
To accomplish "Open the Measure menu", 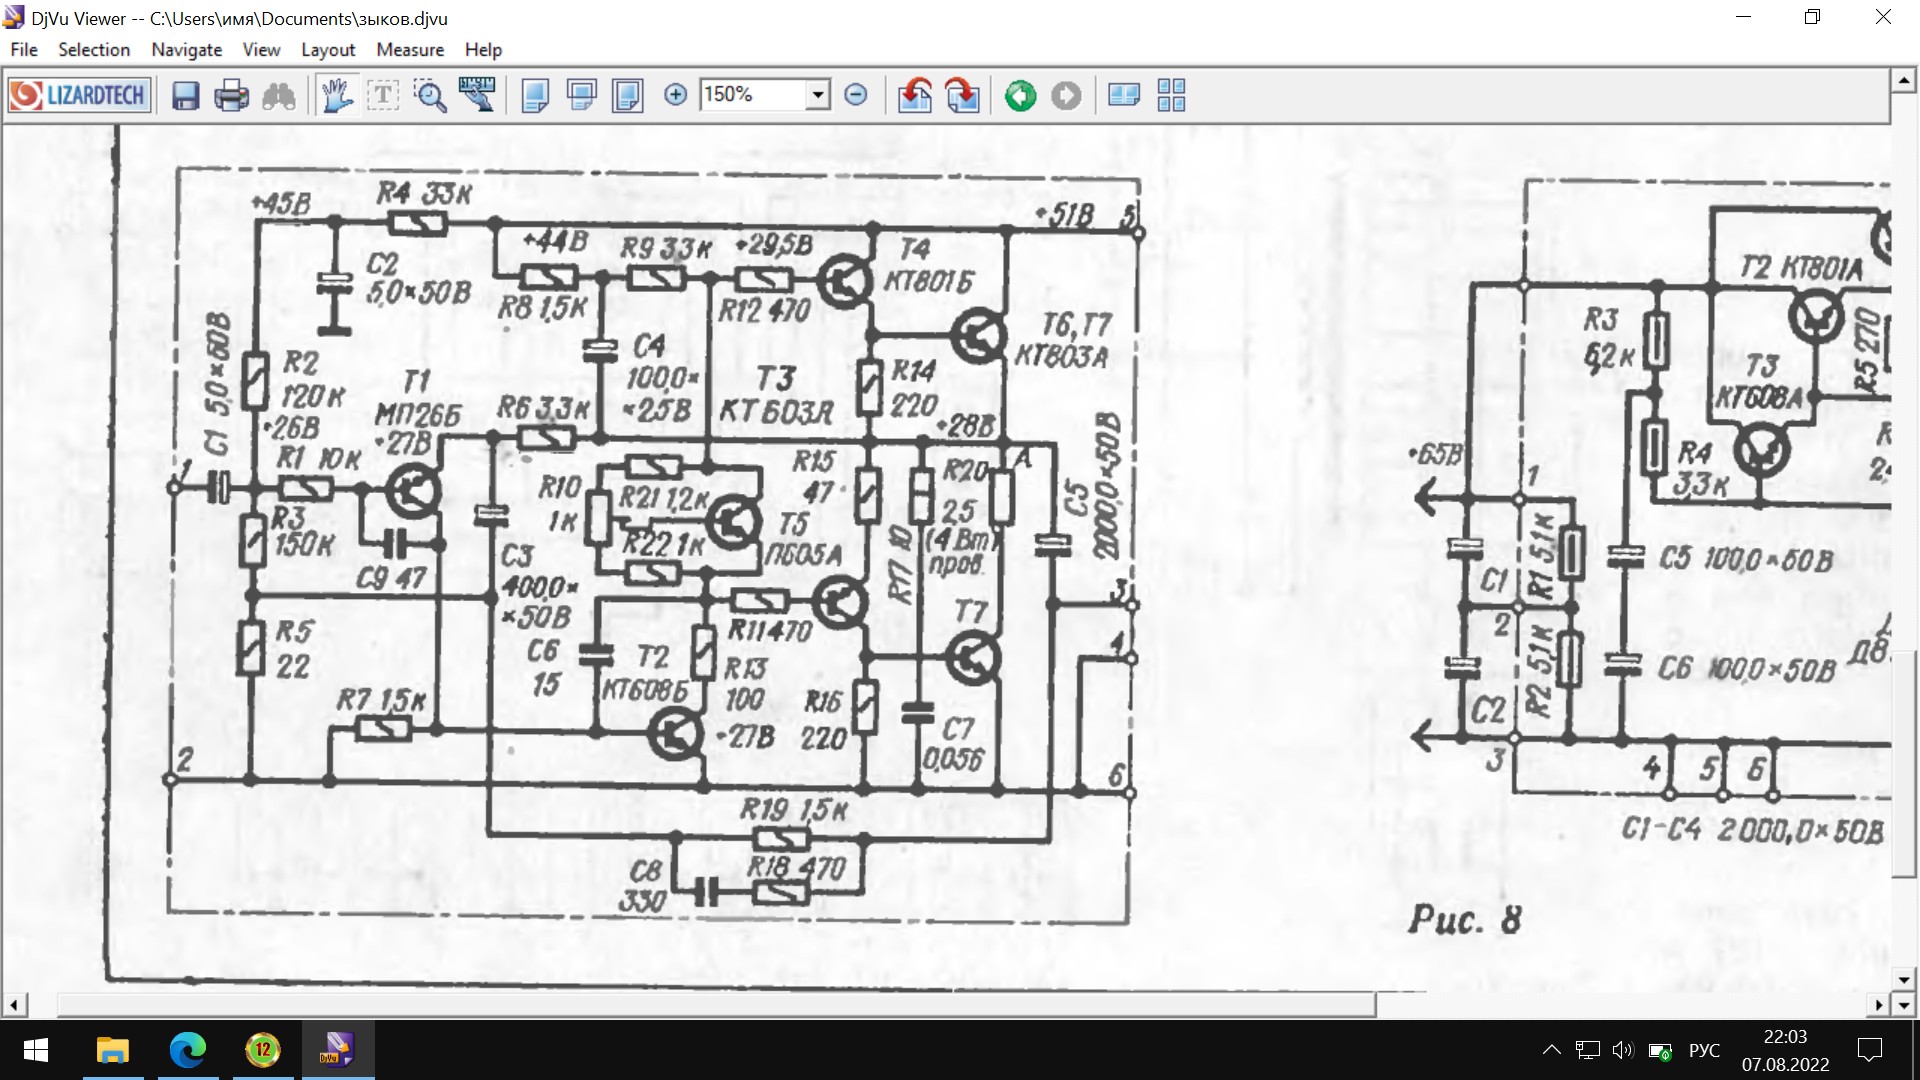I will coord(410,50).
